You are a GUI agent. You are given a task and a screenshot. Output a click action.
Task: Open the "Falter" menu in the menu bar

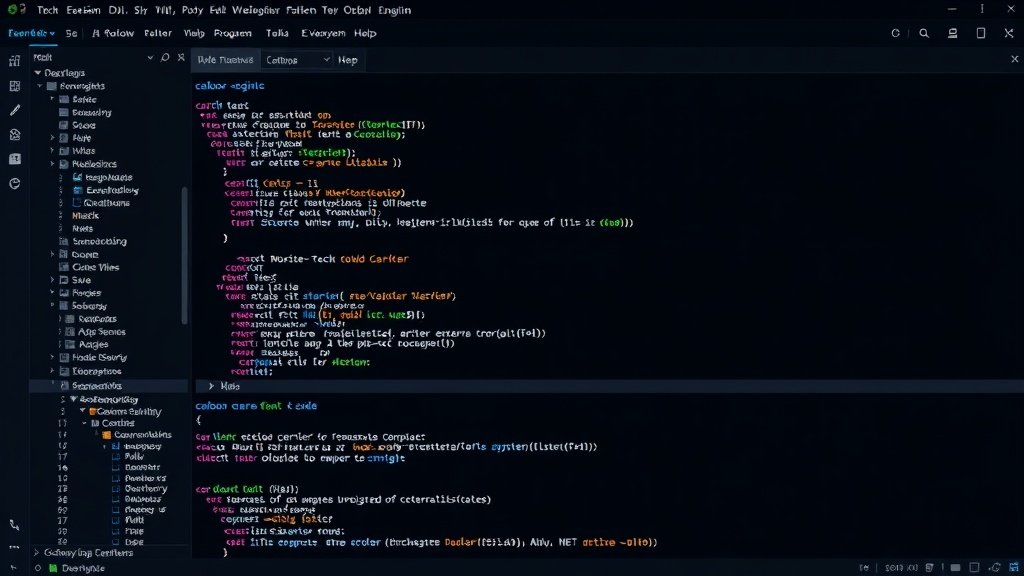click(158, 33)
